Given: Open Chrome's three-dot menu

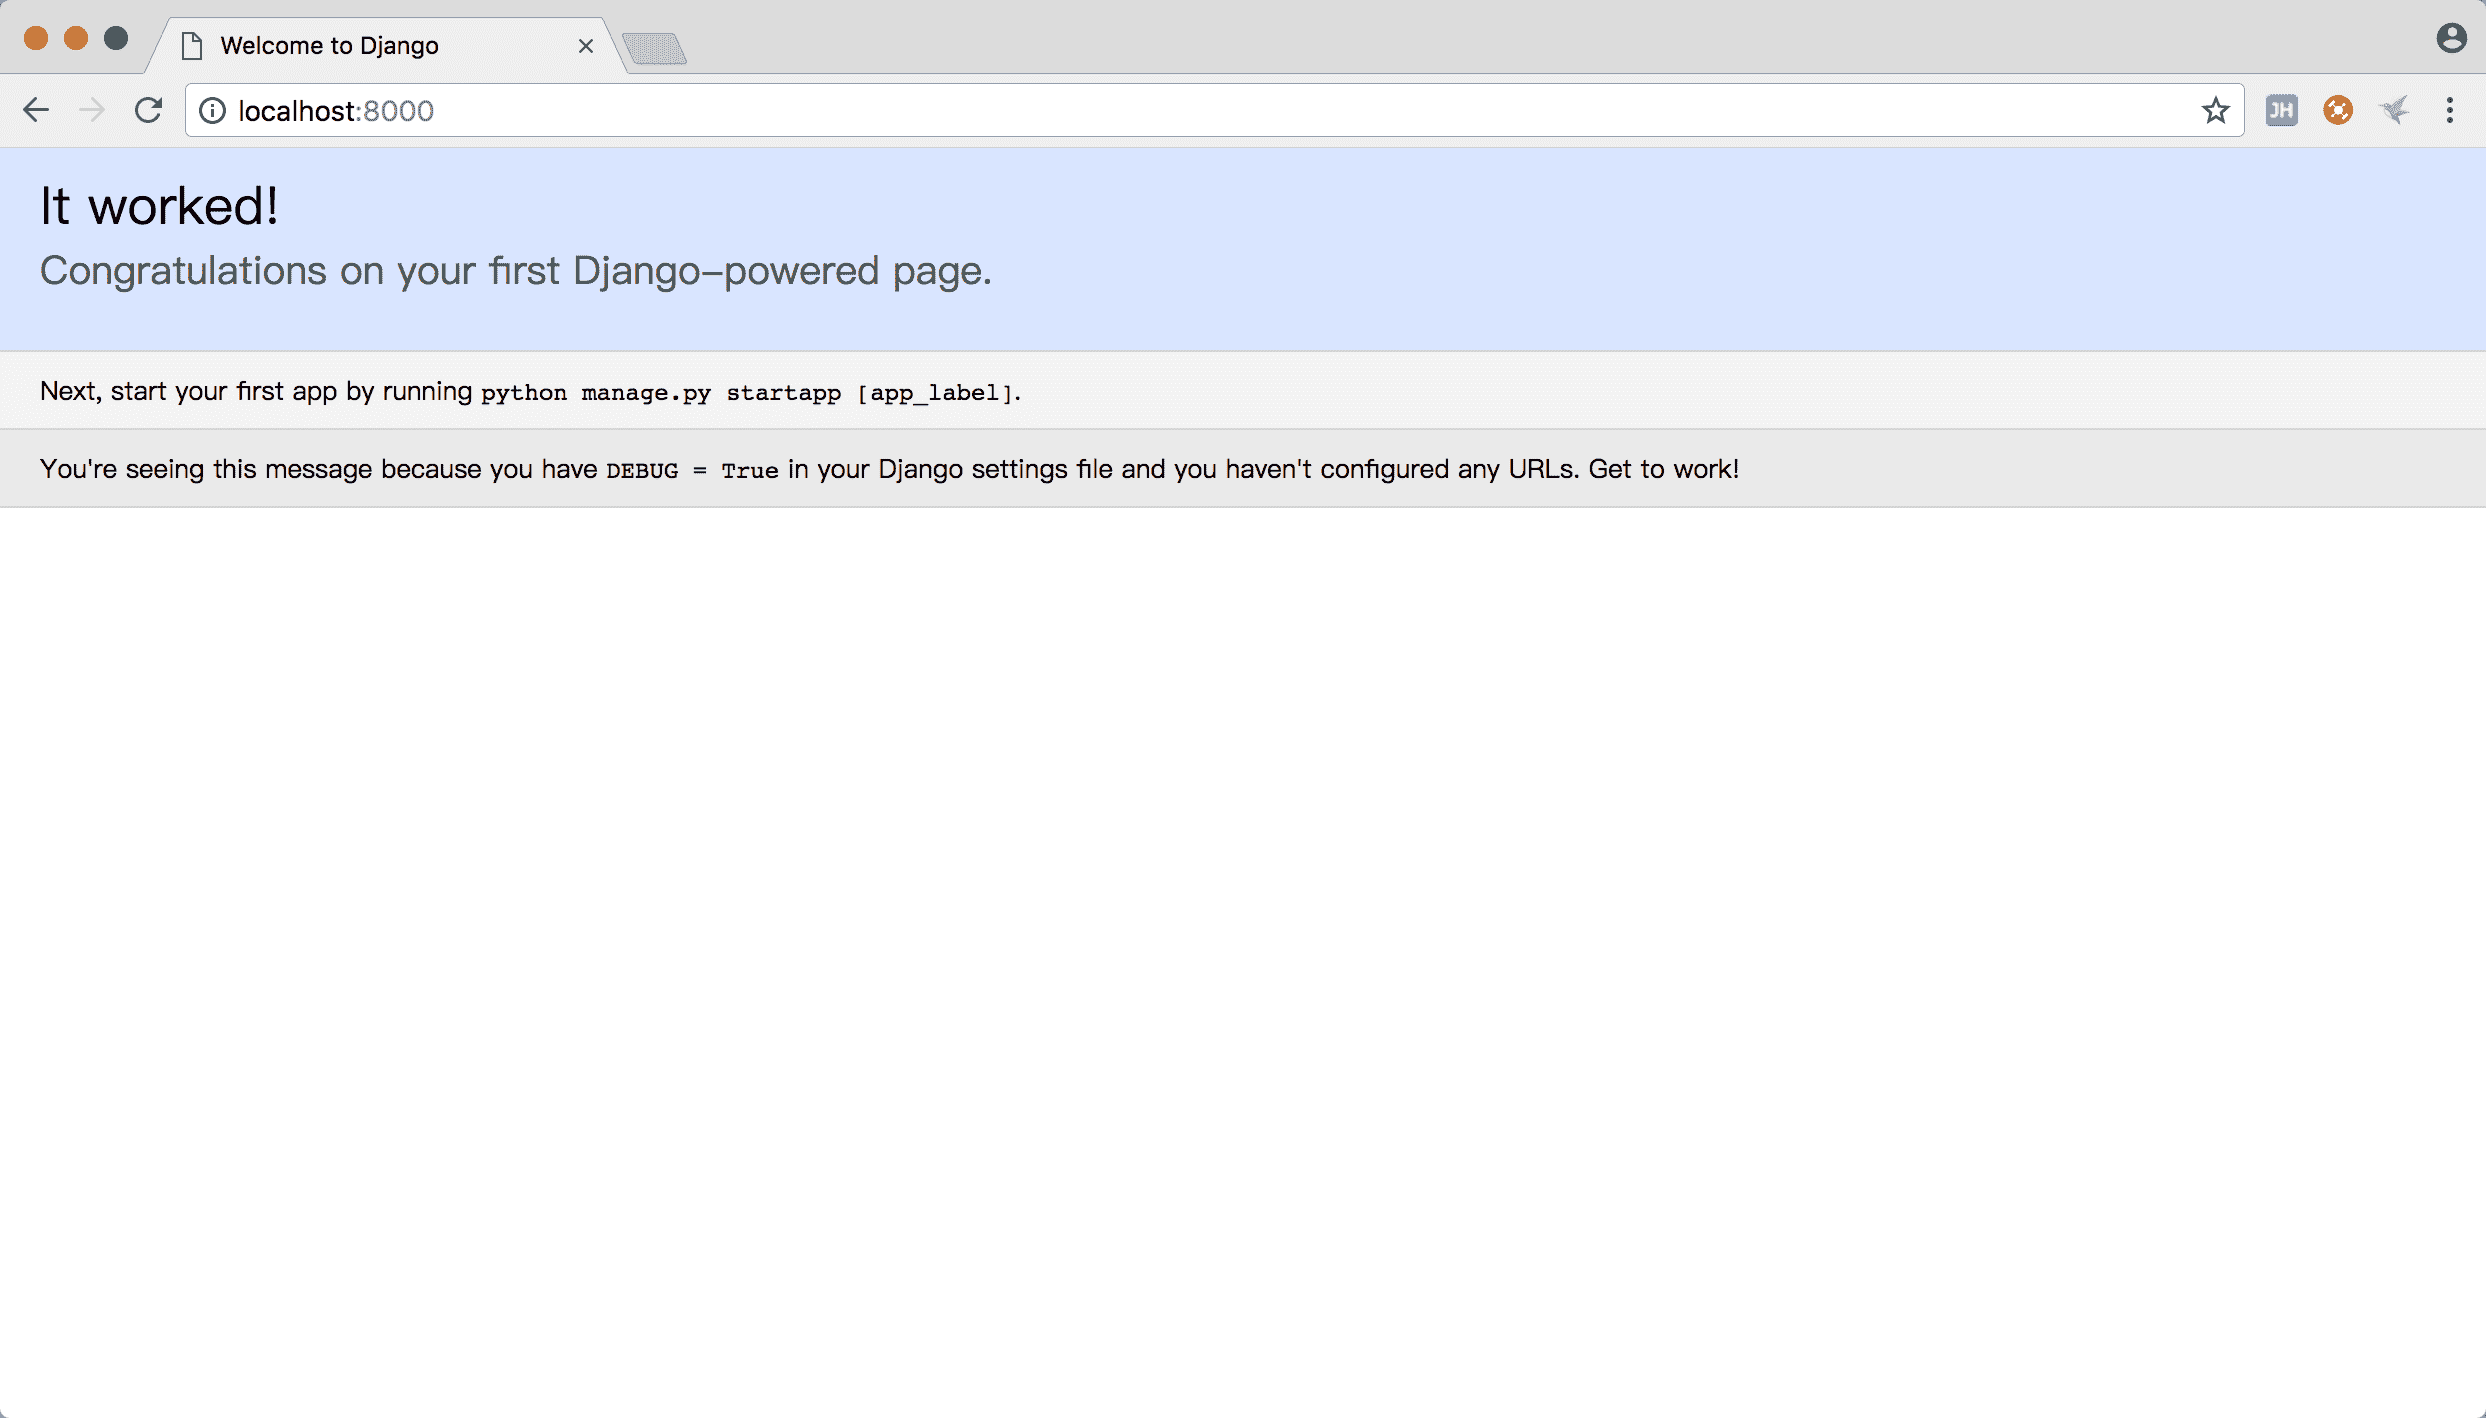Looking at the screenshot, I should click(2450, 110).
